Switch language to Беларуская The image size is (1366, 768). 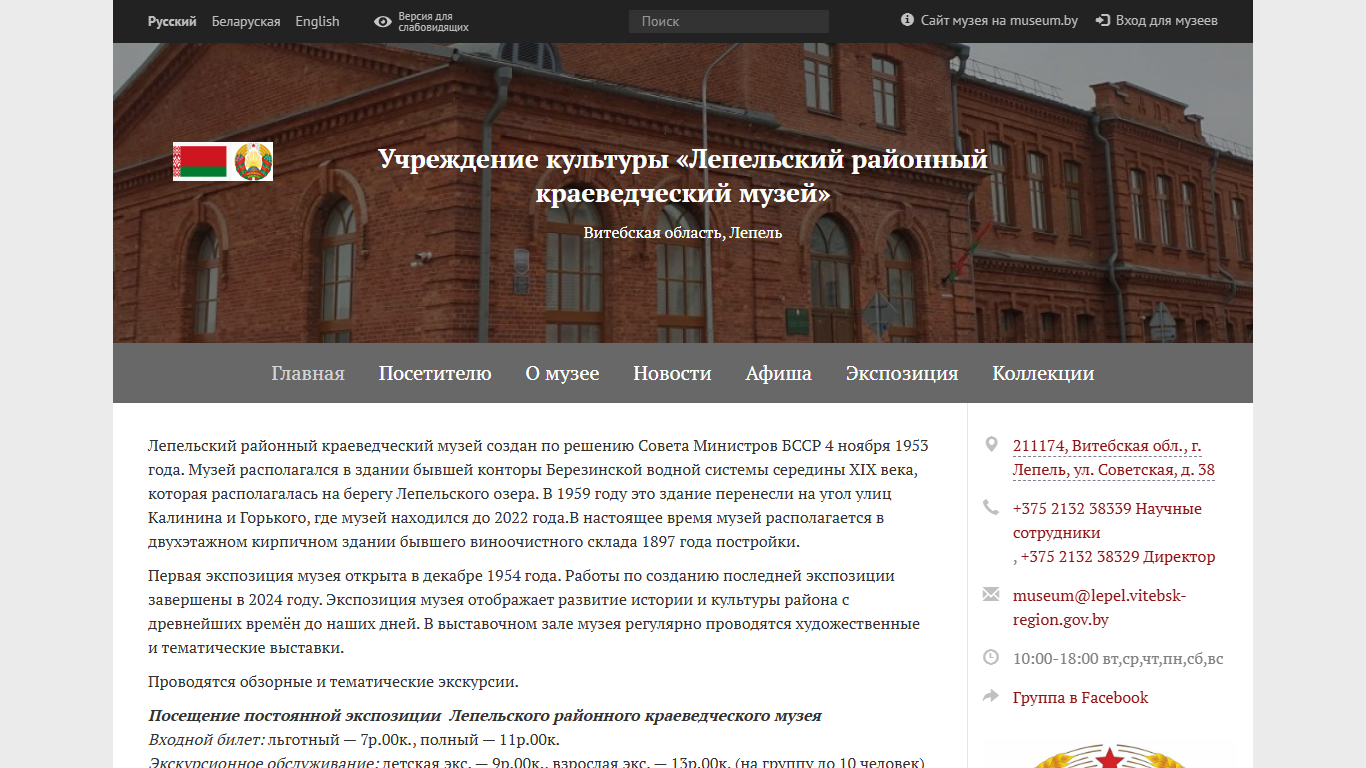point(246,21)
